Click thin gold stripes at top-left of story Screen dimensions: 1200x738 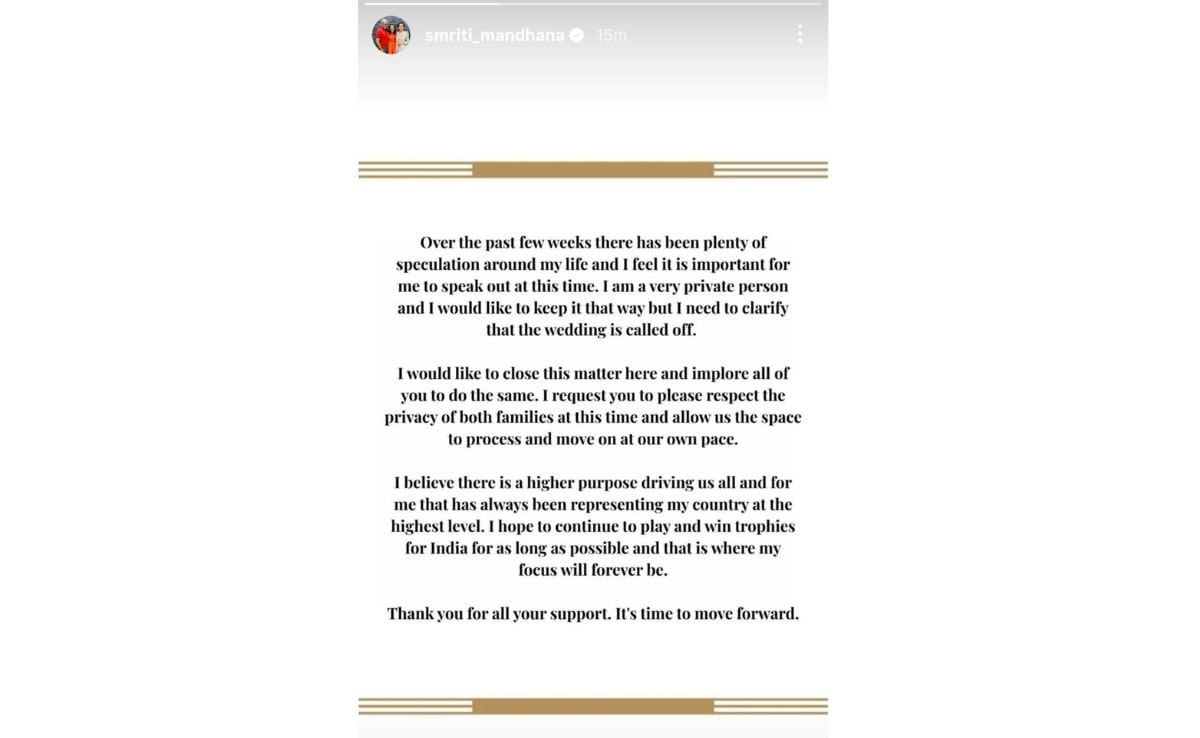(415, 170)
